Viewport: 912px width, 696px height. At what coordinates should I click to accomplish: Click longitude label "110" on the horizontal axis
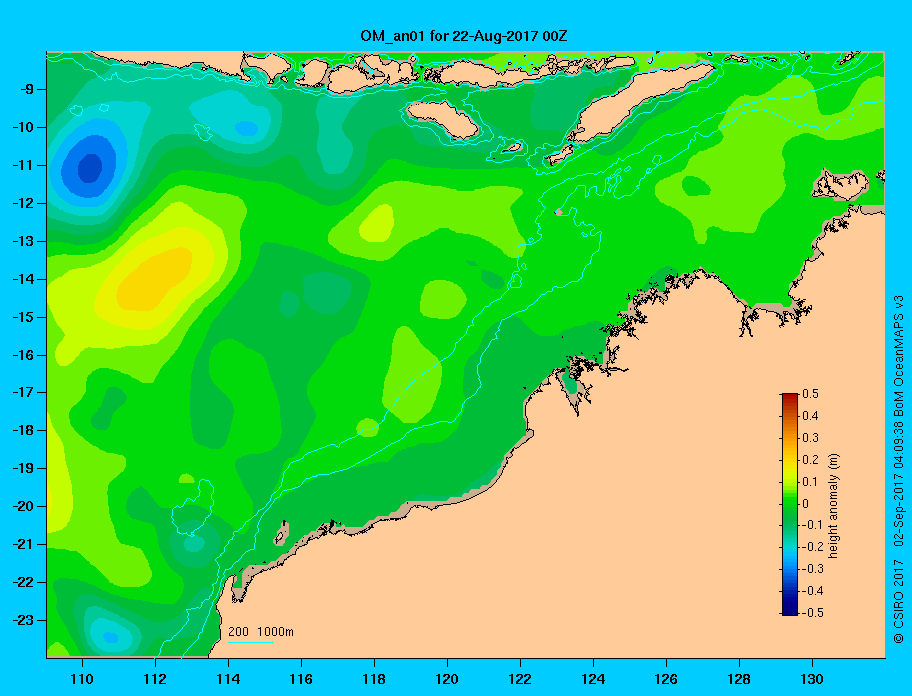(83, 679)
